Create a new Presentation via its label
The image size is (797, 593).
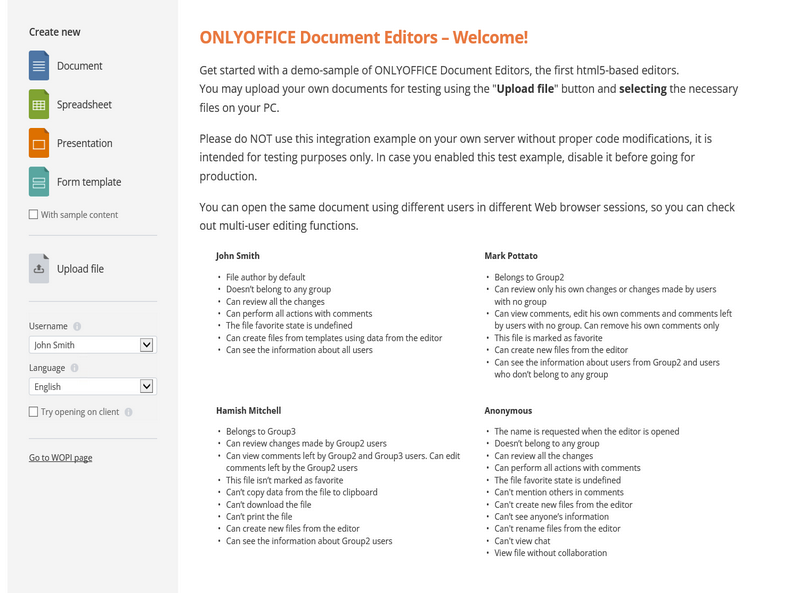coord(84,143)
